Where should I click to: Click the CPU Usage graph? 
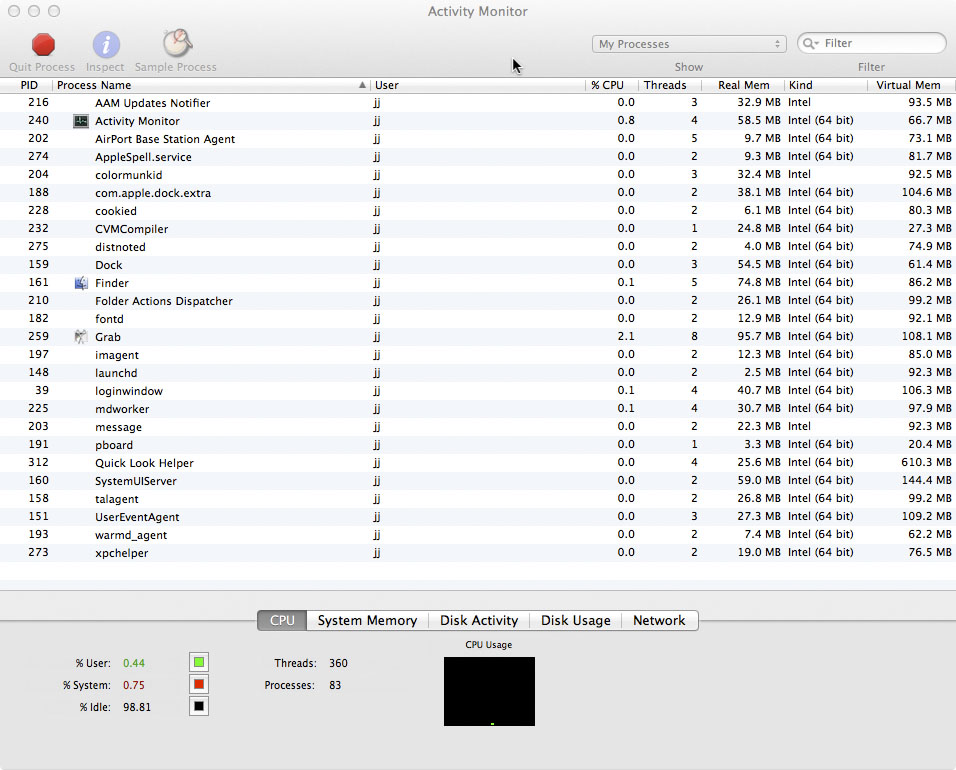click(490, 691)
